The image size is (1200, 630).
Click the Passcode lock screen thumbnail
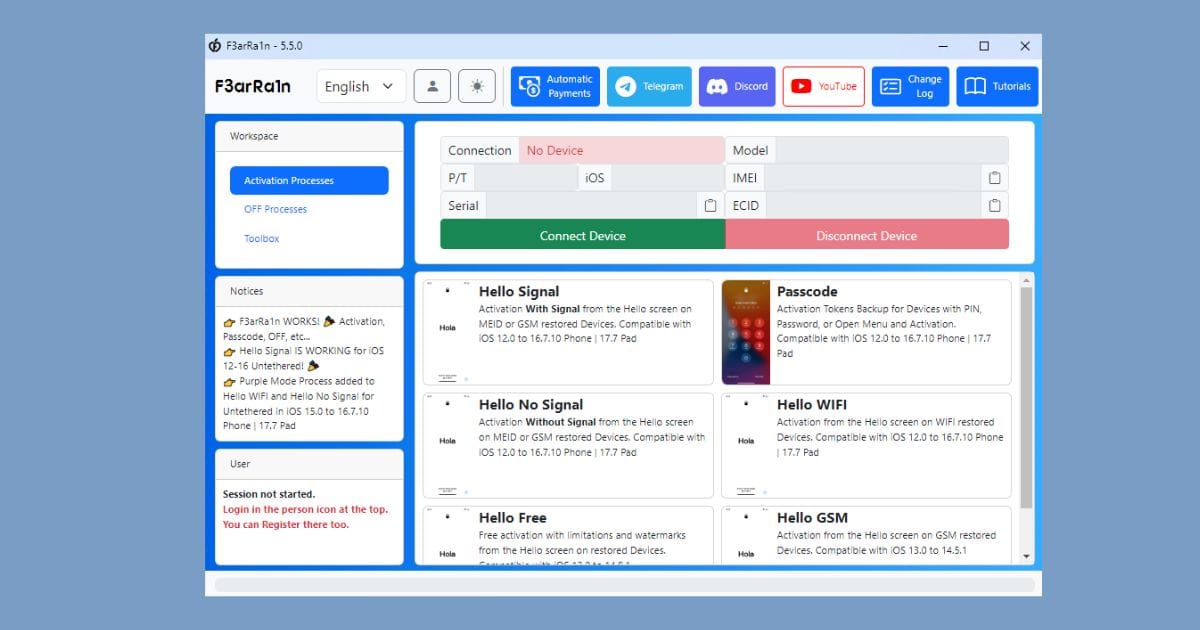(x=746, y=332)
